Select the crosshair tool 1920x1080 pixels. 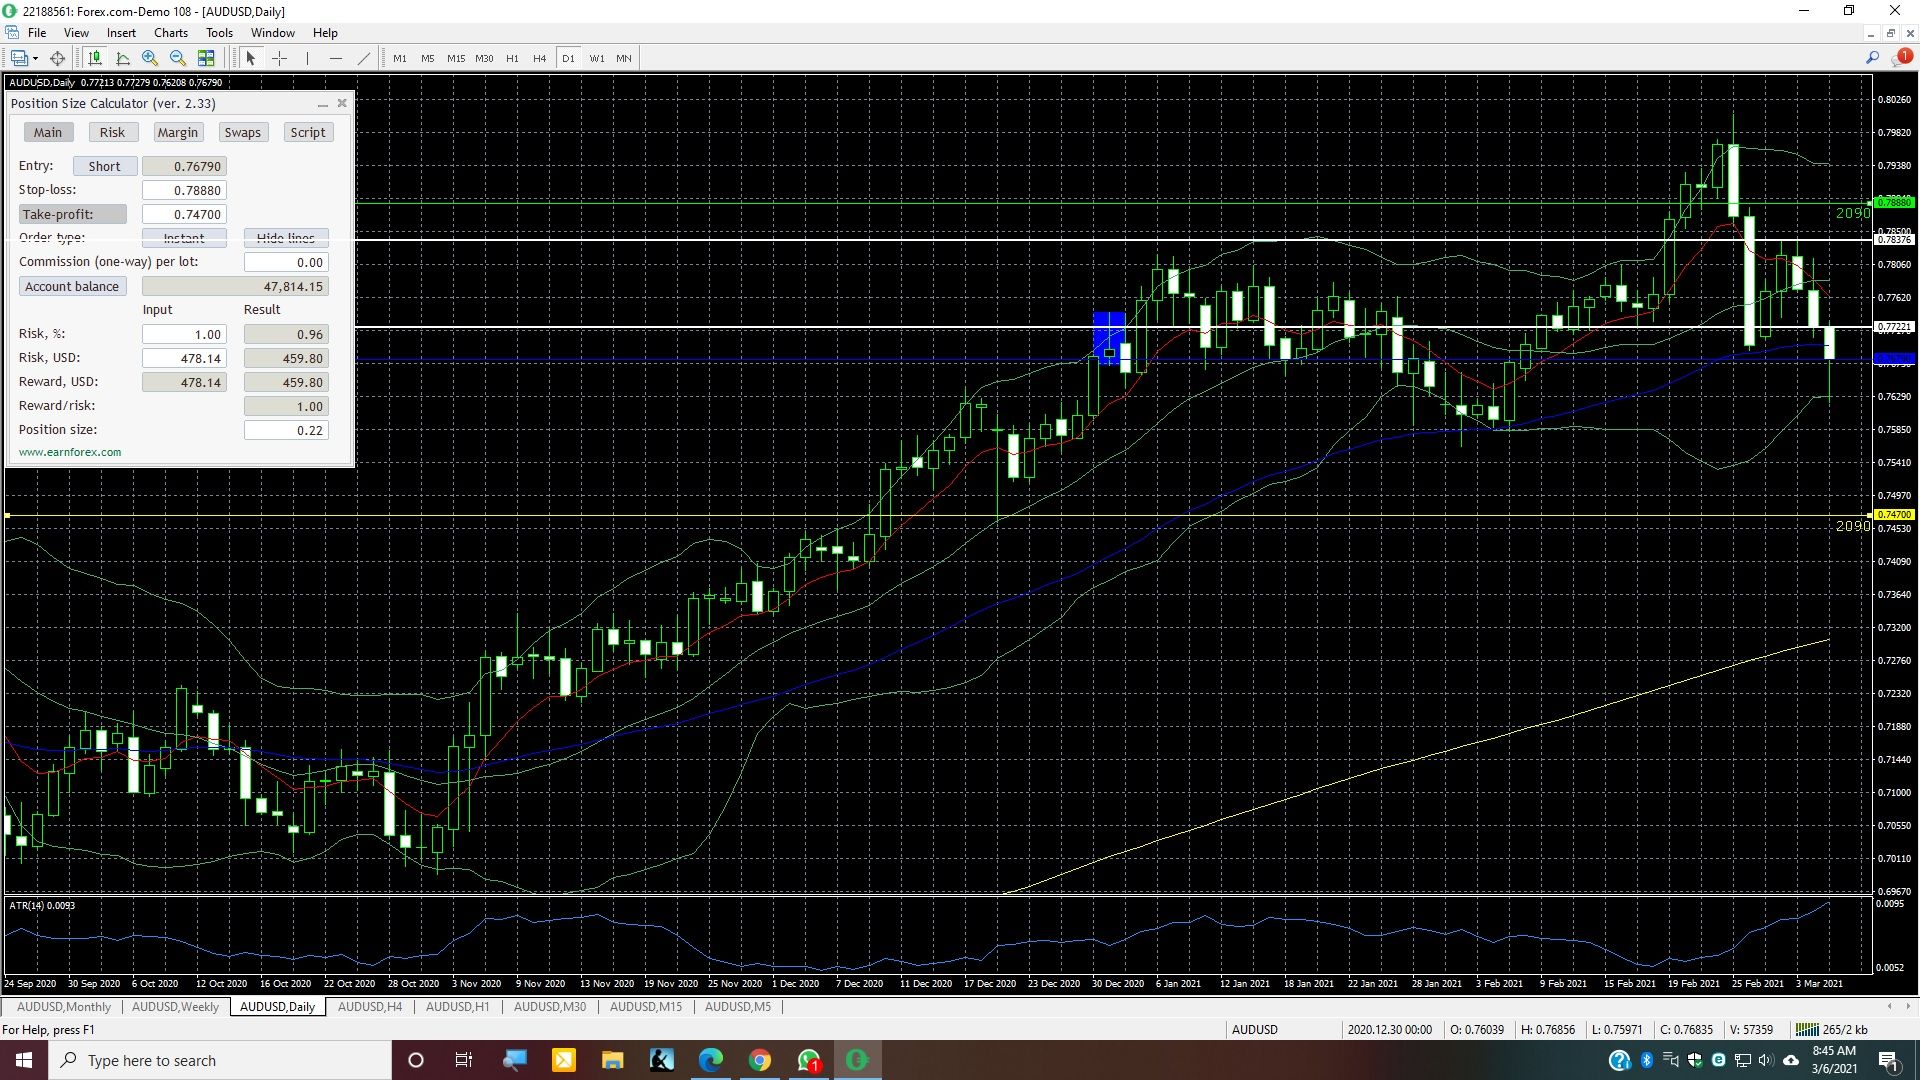[279, 58]
